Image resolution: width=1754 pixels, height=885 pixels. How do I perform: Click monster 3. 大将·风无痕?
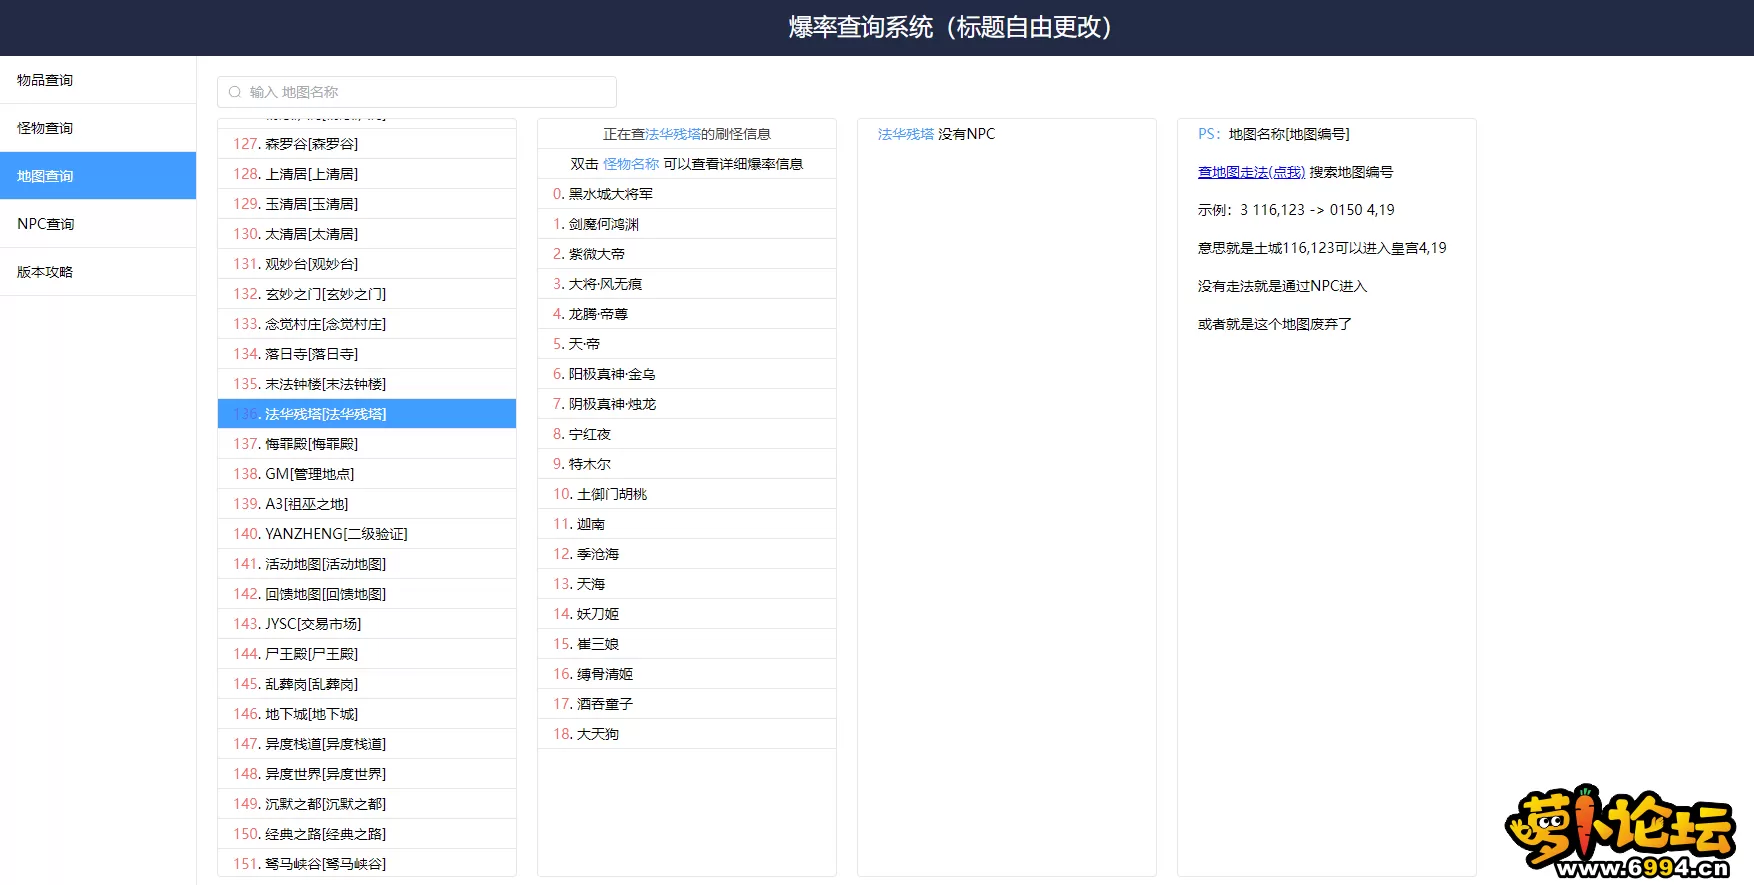[687, 284]
